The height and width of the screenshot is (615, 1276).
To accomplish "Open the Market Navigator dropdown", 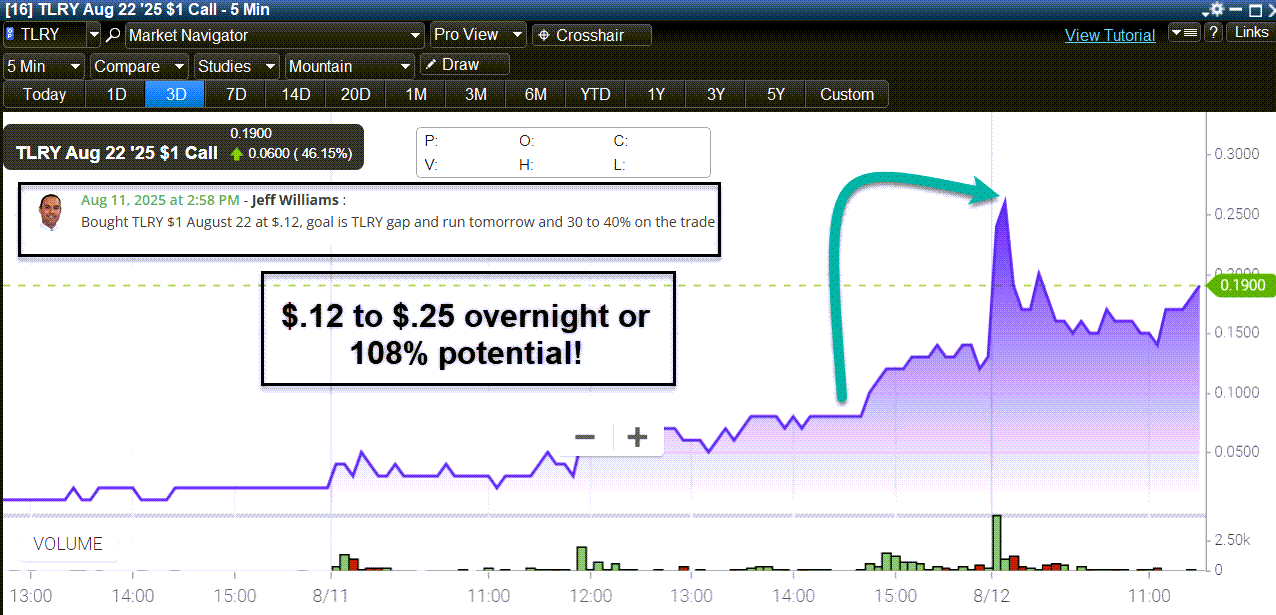I will [275, 35].
